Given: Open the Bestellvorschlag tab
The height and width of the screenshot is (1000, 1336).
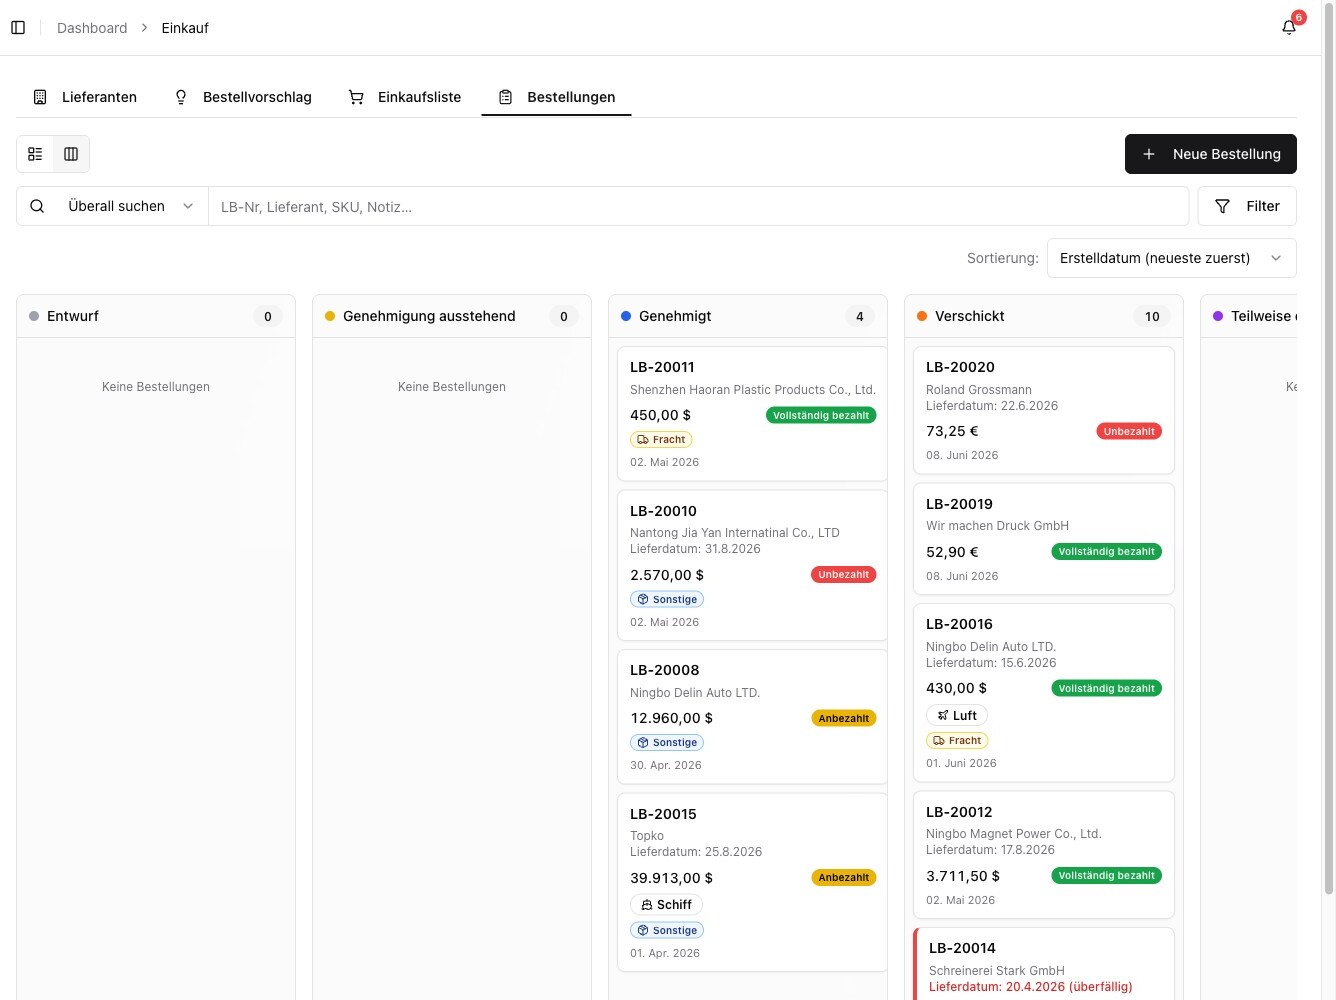Looking at the screenshot, I should tap(242, 97).
